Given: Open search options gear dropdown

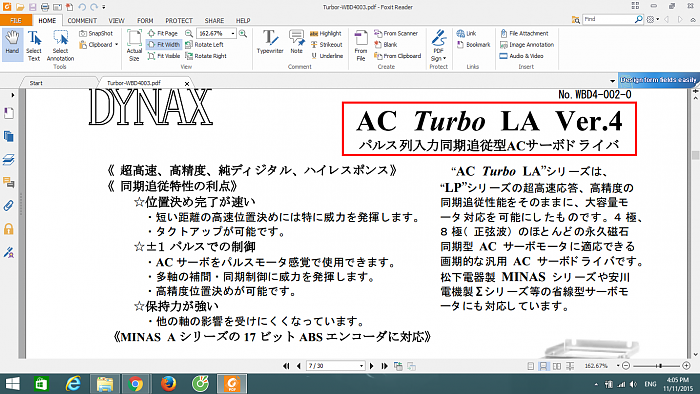Looking at the screenshot, I should tap(653, 20).
